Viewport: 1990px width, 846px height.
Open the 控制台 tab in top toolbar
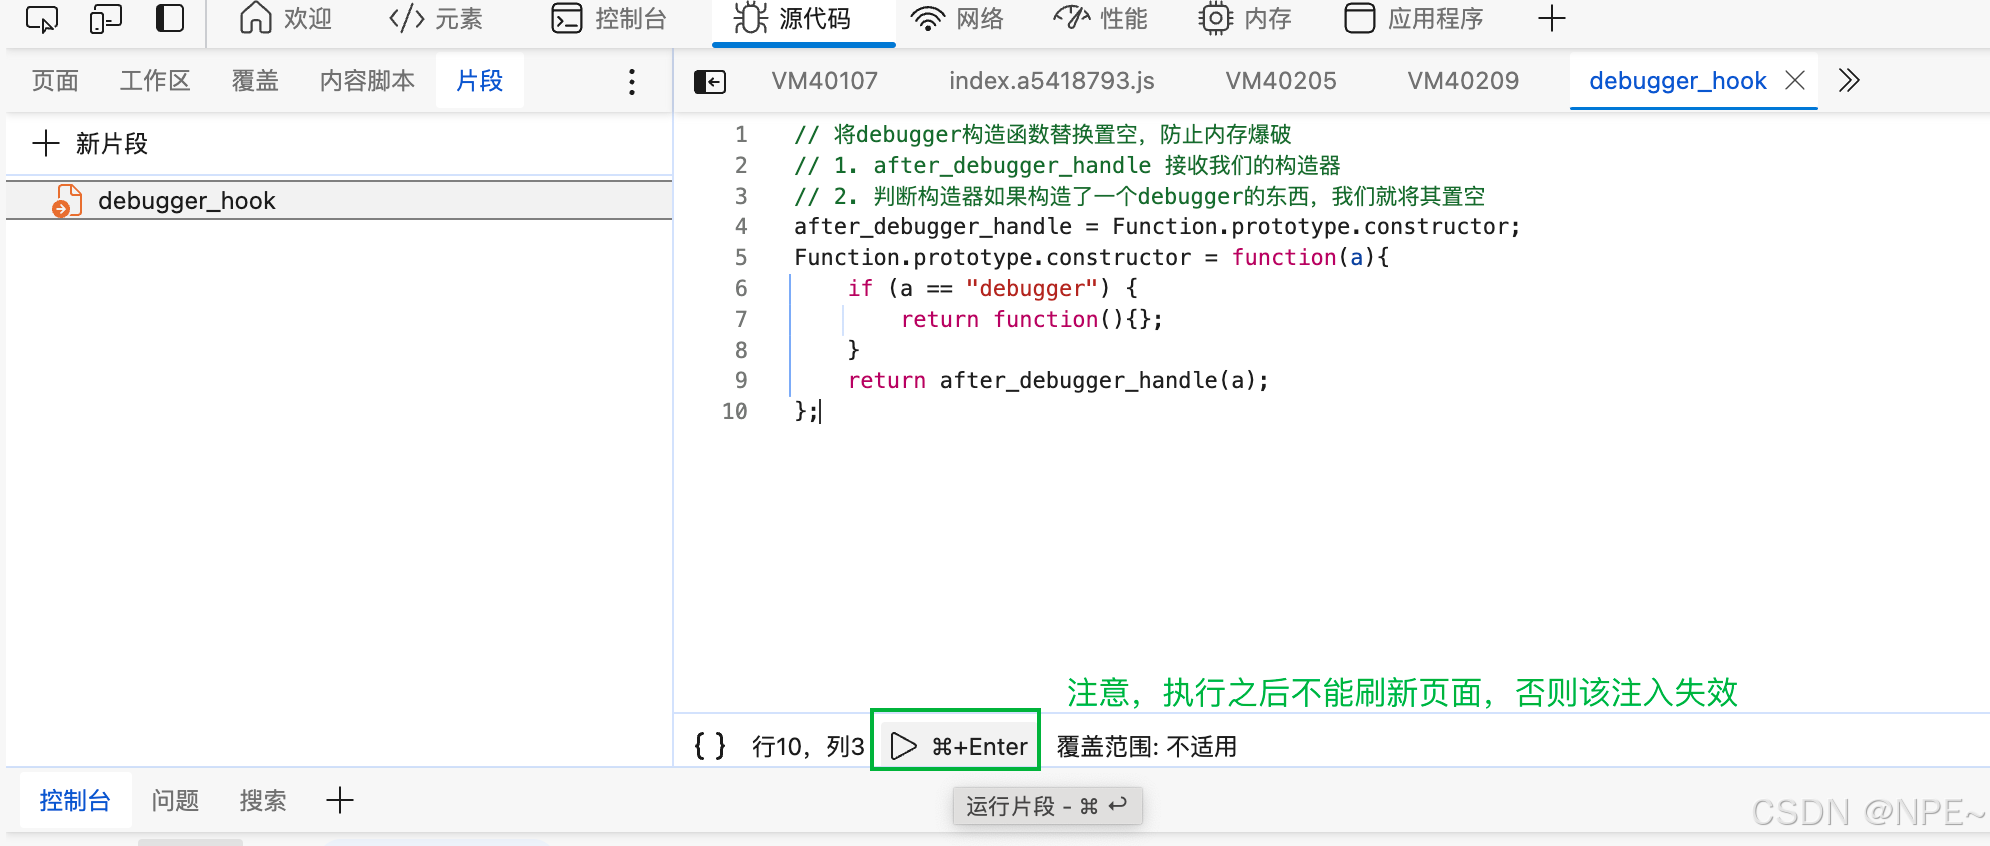(x=609, y=19)
